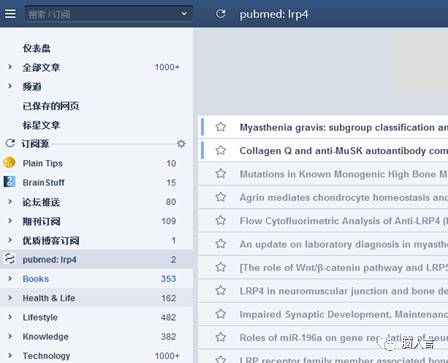Open 仪表盘 dashboard
This screenshot has width=448, height=363.
(x=36, y=48)
